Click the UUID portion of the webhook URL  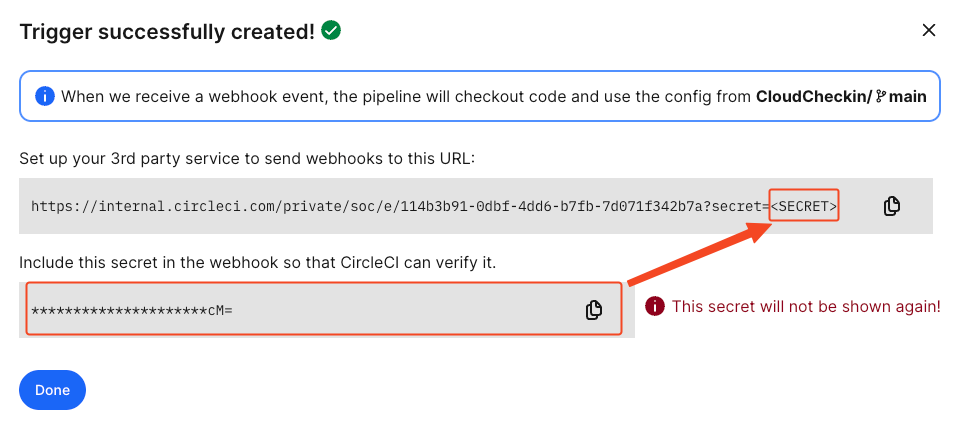[x=553, y=207]
